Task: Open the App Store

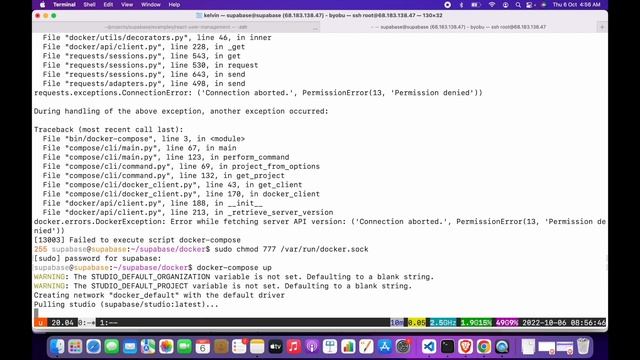Action: [384, 347]
